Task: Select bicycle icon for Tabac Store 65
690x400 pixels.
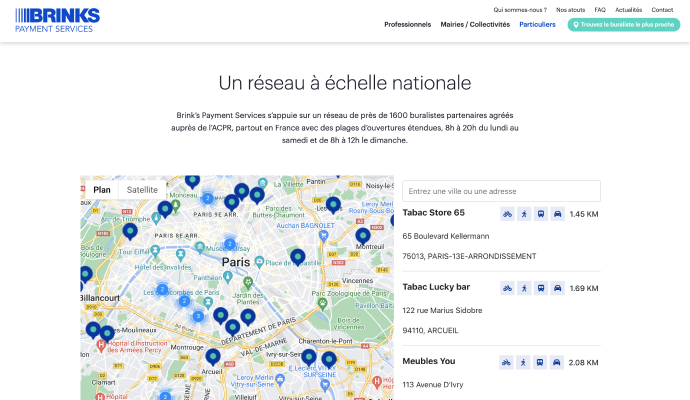Action: coord(507,214)
